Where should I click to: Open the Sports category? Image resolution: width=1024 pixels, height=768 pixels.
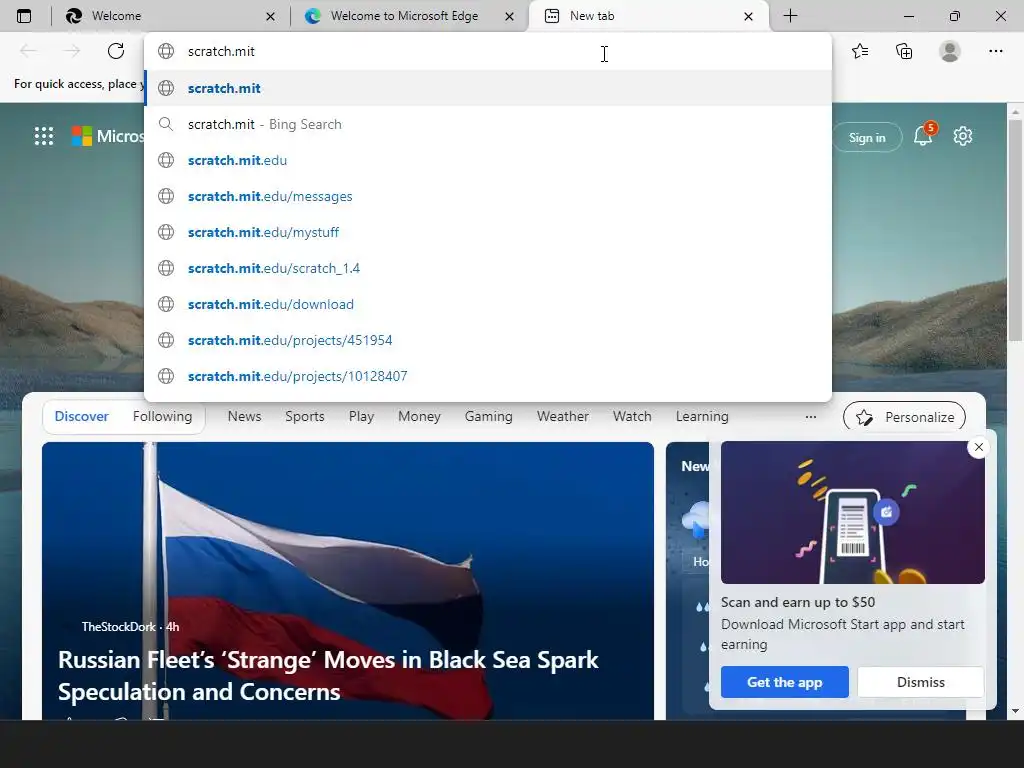pos(305,417)
